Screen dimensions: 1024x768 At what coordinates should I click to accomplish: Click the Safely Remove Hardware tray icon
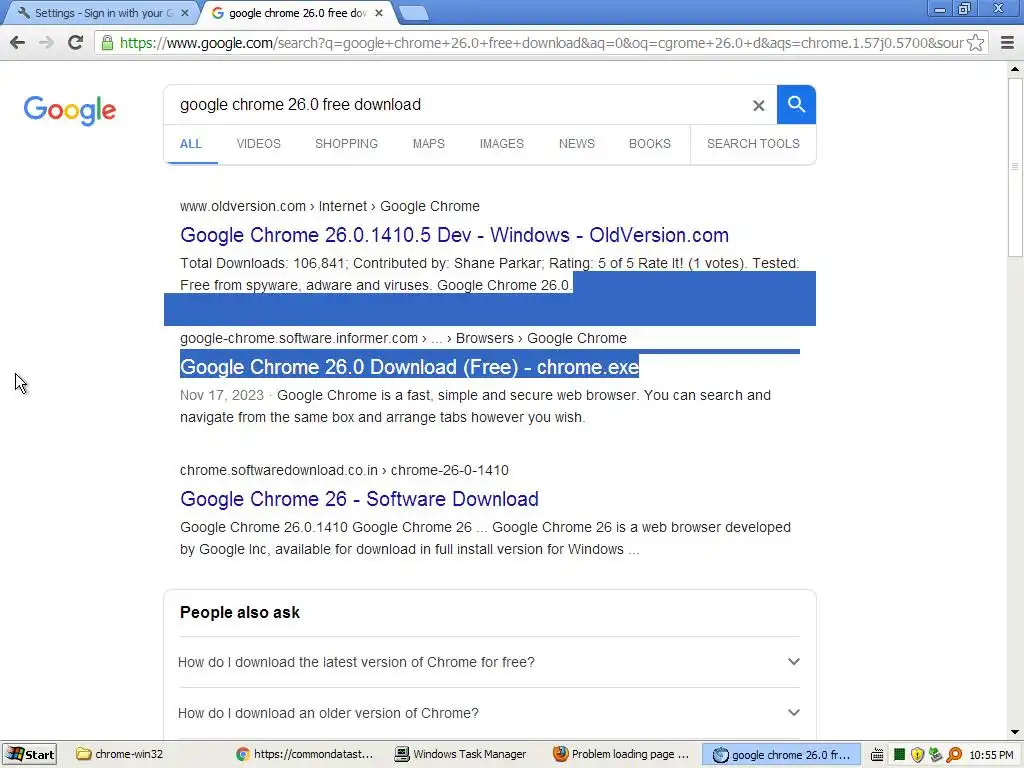(x=936, y=755)
